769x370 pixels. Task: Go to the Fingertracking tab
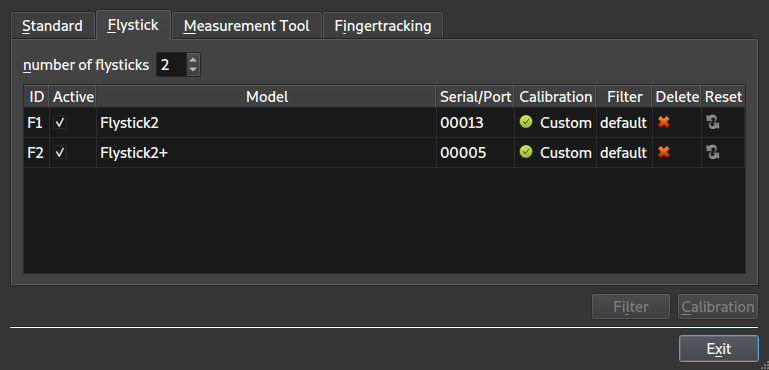[383, 26]
